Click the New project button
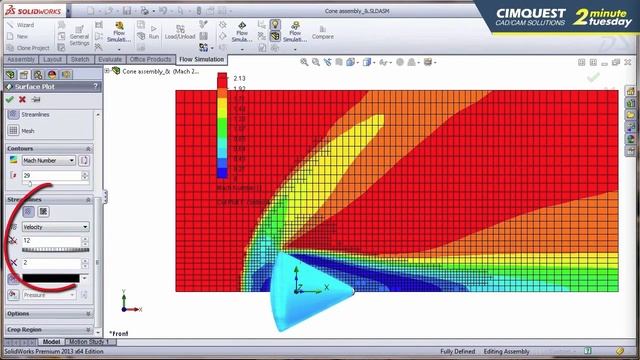This screenshot has width=640, height=360. click(x=18, y=36)
